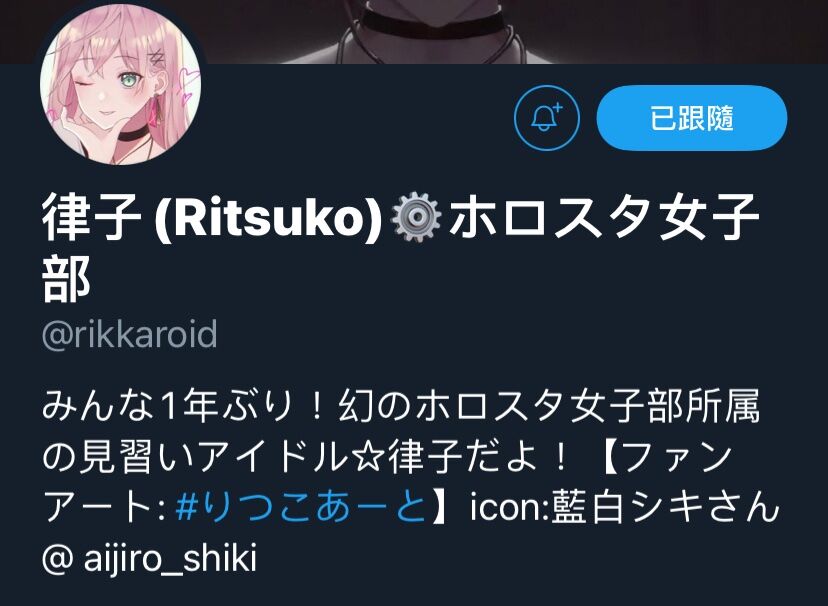Click the 部 character on the name's second line

point(66,279)
